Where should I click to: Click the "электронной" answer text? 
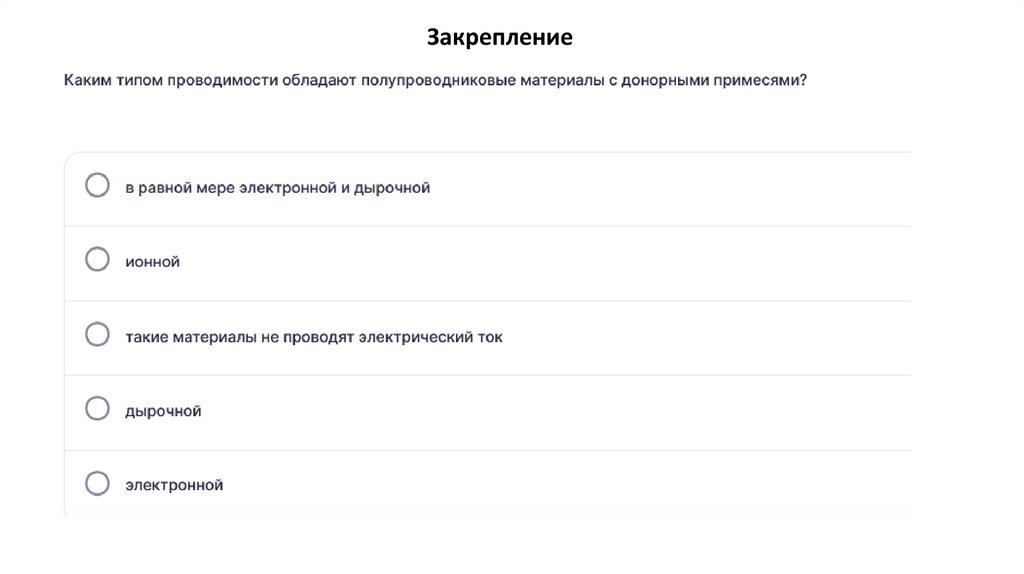pos(174,485)
